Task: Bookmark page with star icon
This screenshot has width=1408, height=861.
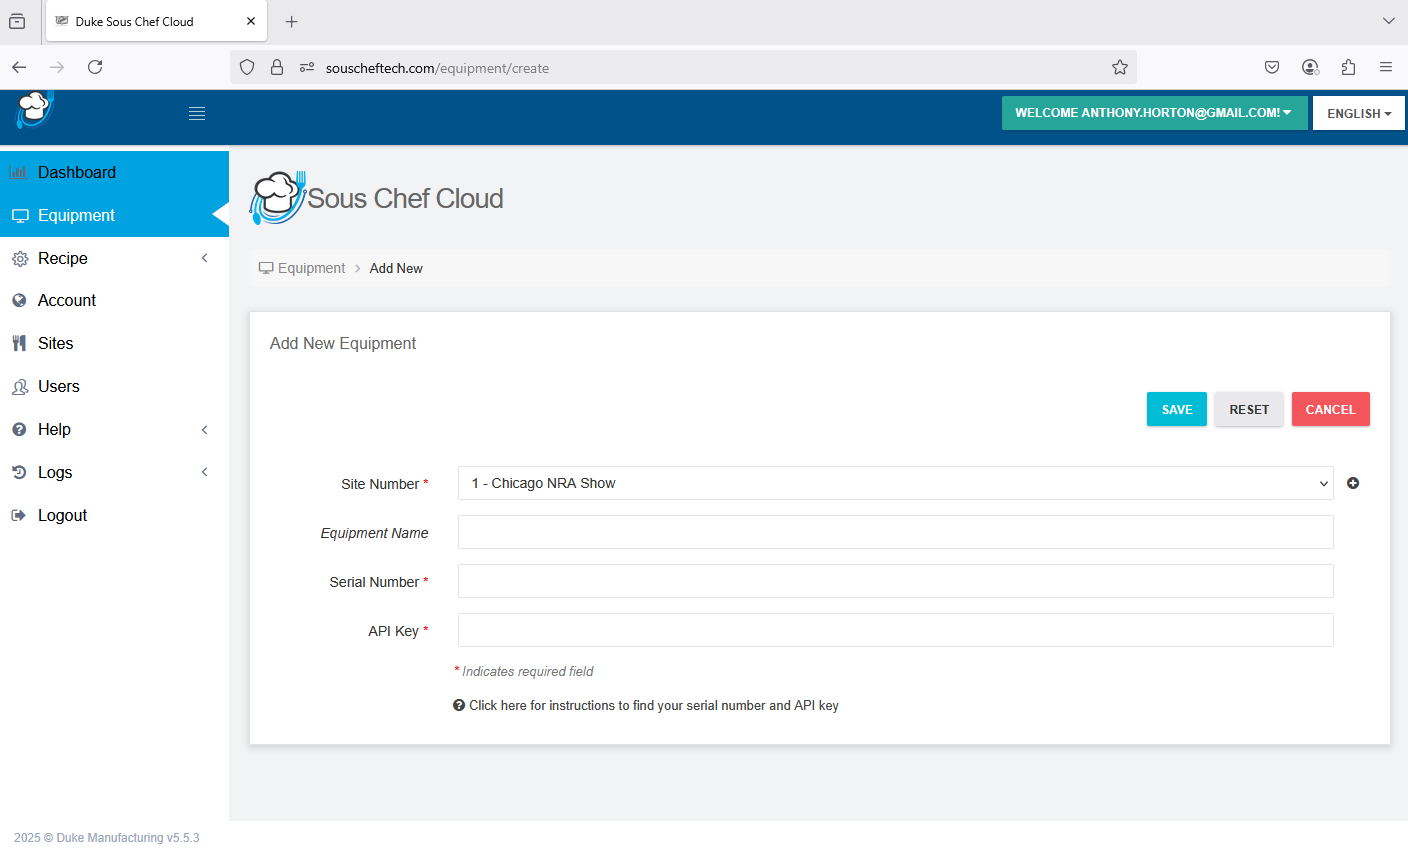Action: [1120, 67]
